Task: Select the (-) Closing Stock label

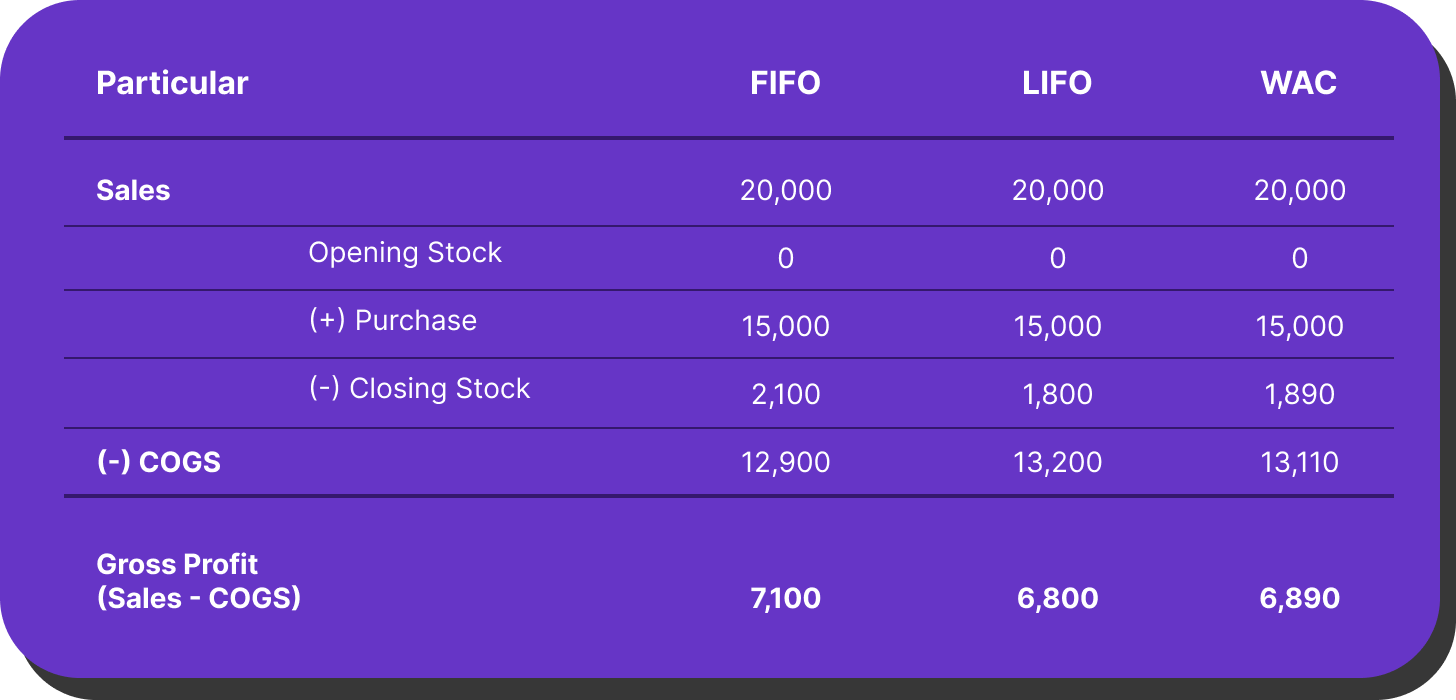Action: click(419, 388)
